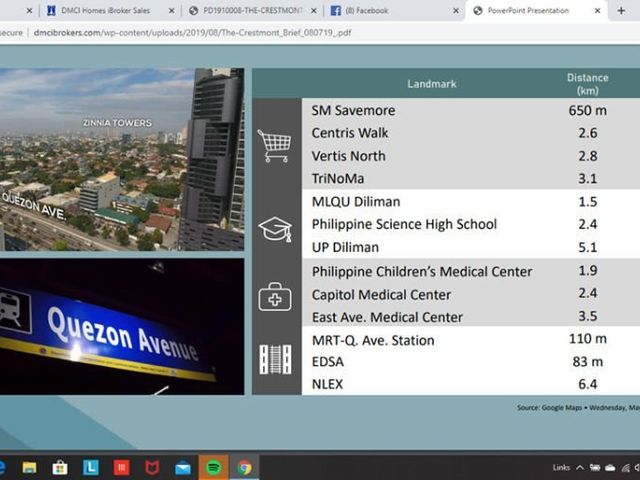
Task: Click Philippine Children's Medical Center entry
Action: [422, 272]
